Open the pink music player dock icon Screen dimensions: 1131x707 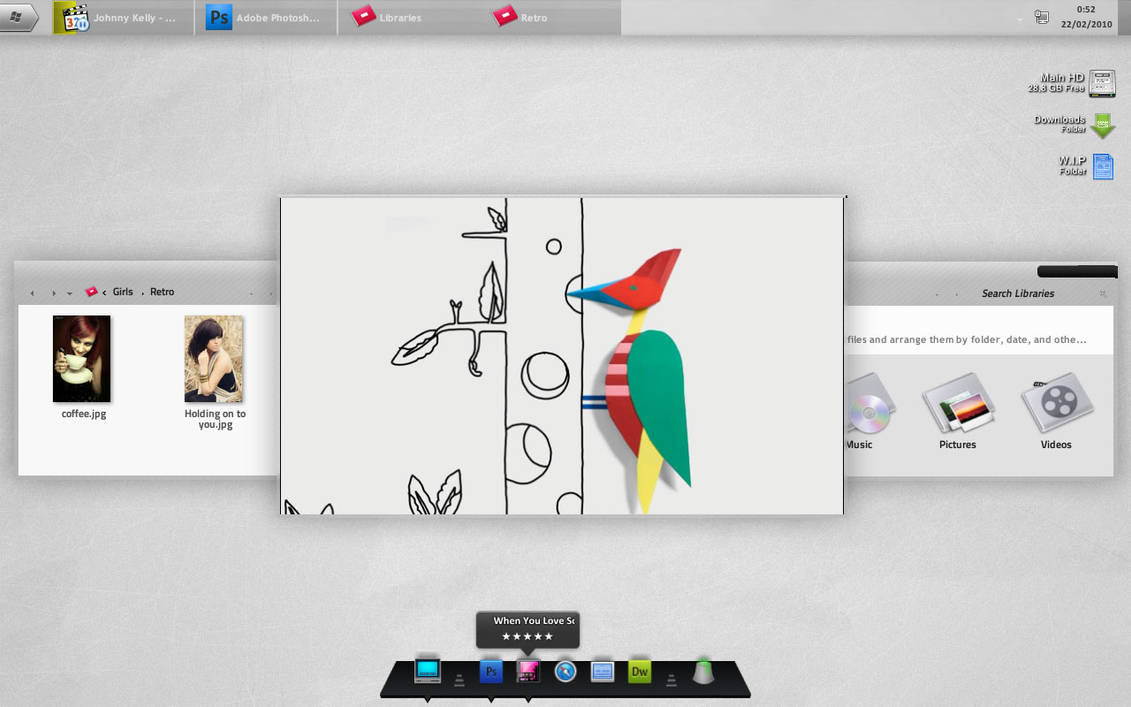click(528, 672)
